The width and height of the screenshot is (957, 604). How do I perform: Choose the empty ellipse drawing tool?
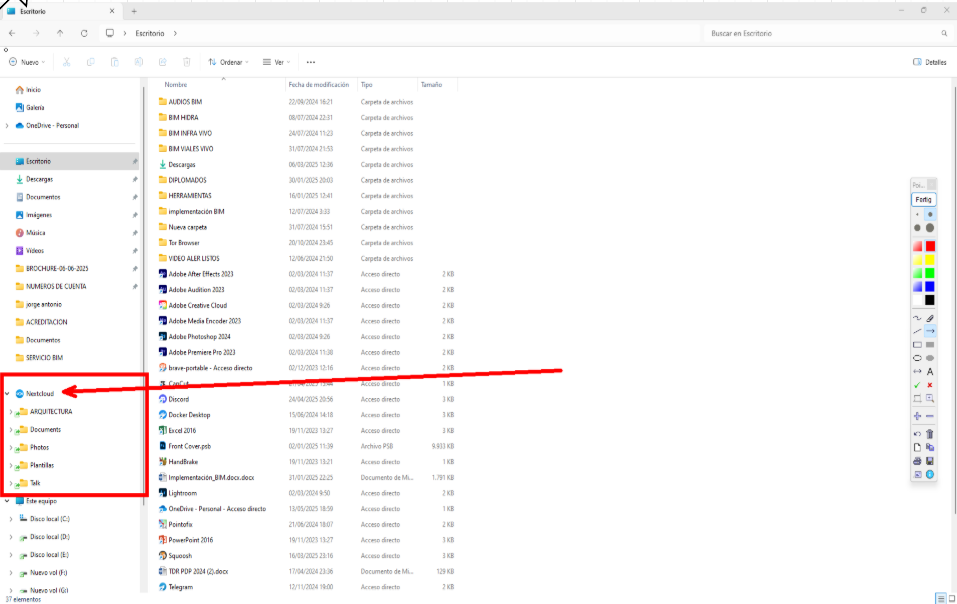917,358
